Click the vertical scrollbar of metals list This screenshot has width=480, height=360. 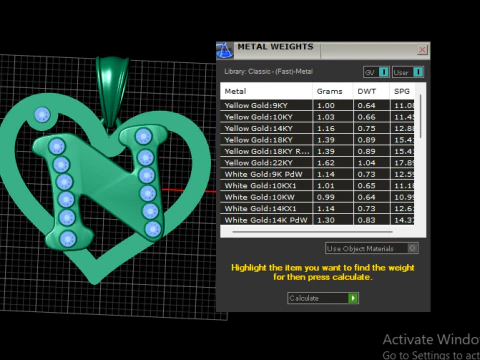[420, 116]
